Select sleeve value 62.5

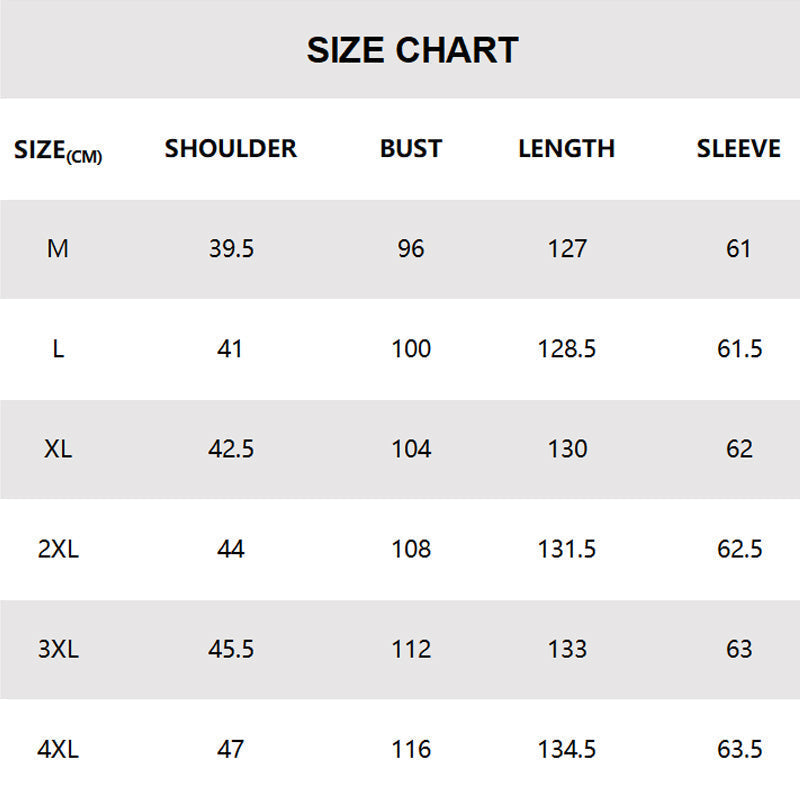739,549
